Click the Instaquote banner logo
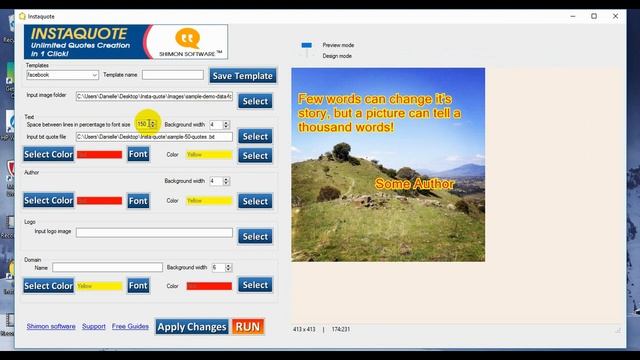 126,42
